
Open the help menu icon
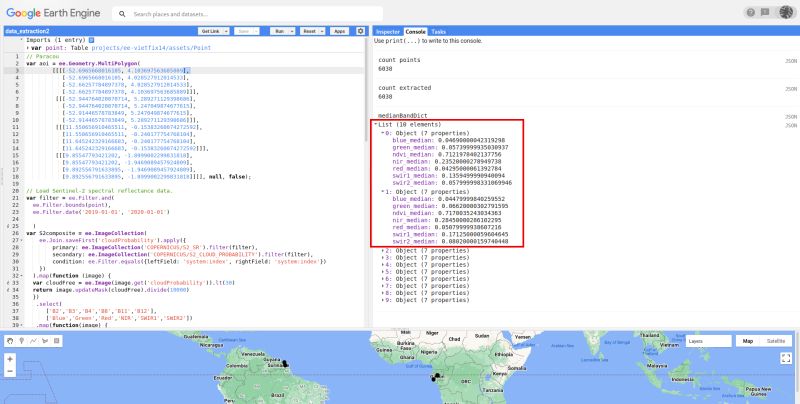751,13
